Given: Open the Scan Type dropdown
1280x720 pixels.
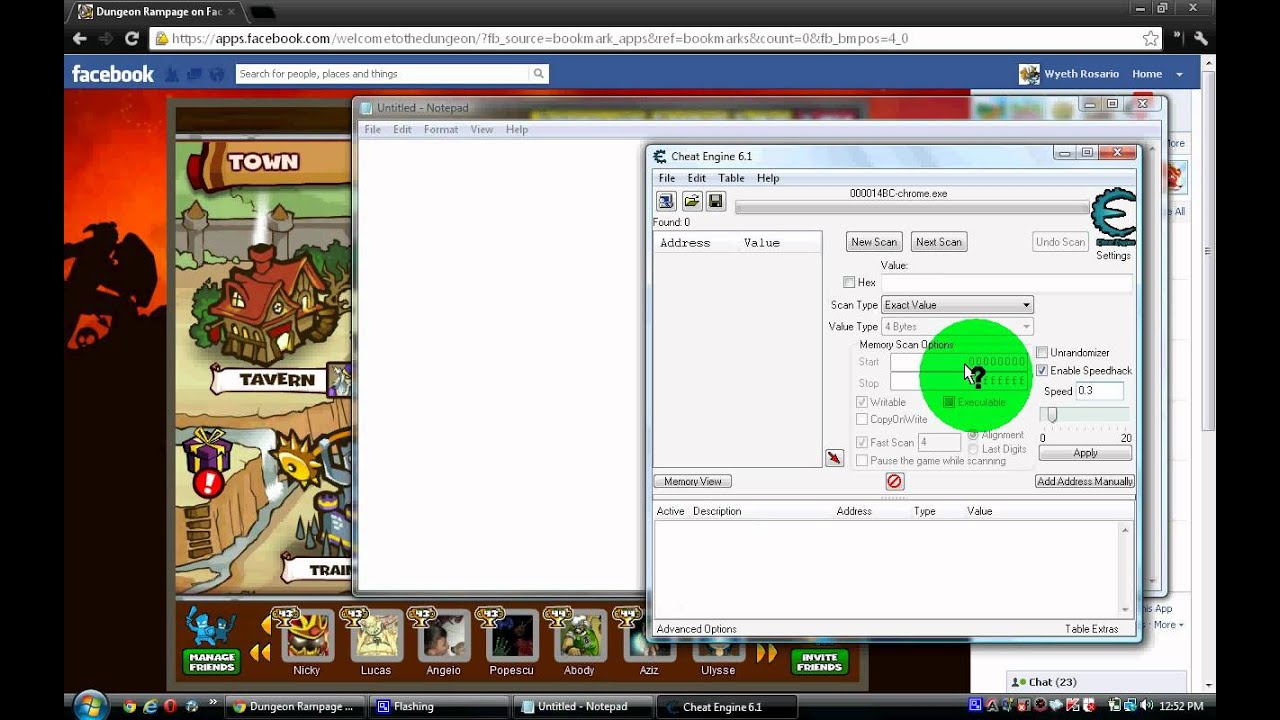Looking at the screenshot, I should coord(957,305).
